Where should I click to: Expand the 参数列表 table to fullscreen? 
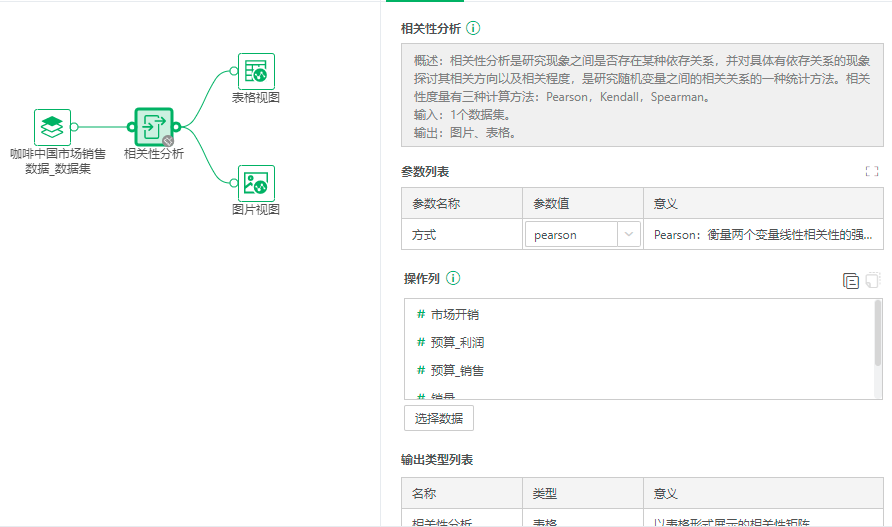872,172
